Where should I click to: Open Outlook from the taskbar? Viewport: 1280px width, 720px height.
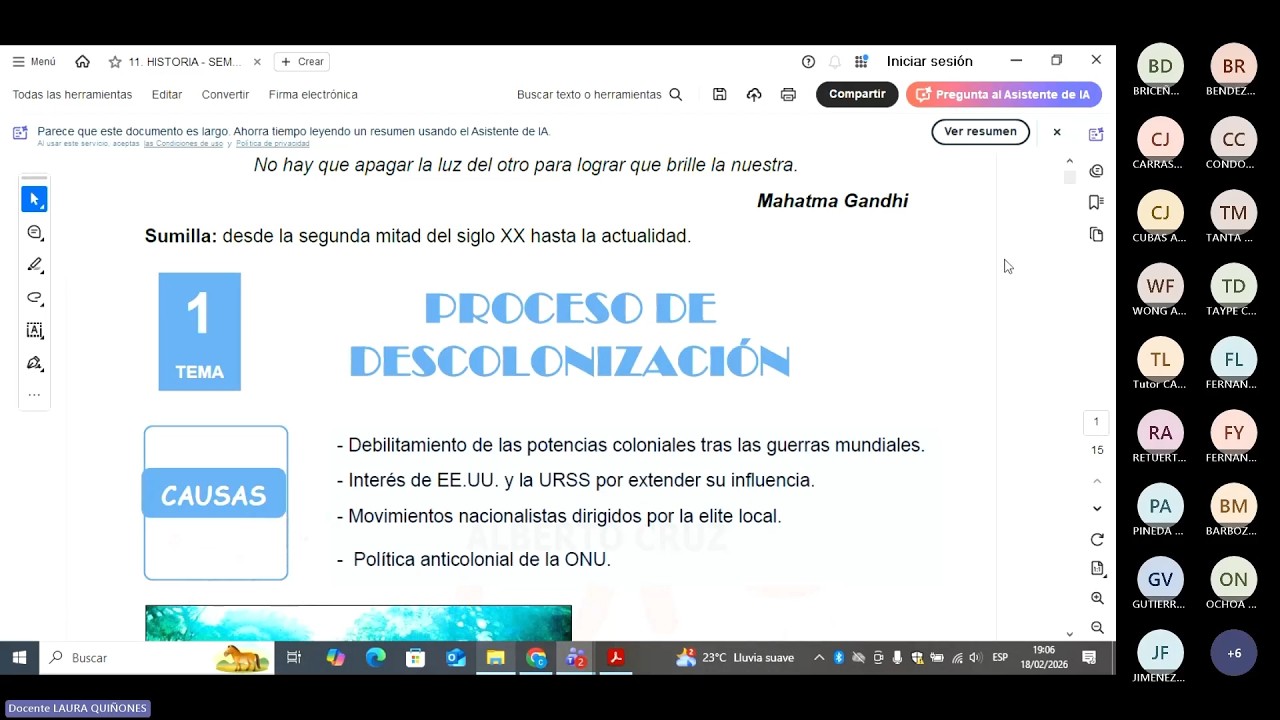pos(455,658)
